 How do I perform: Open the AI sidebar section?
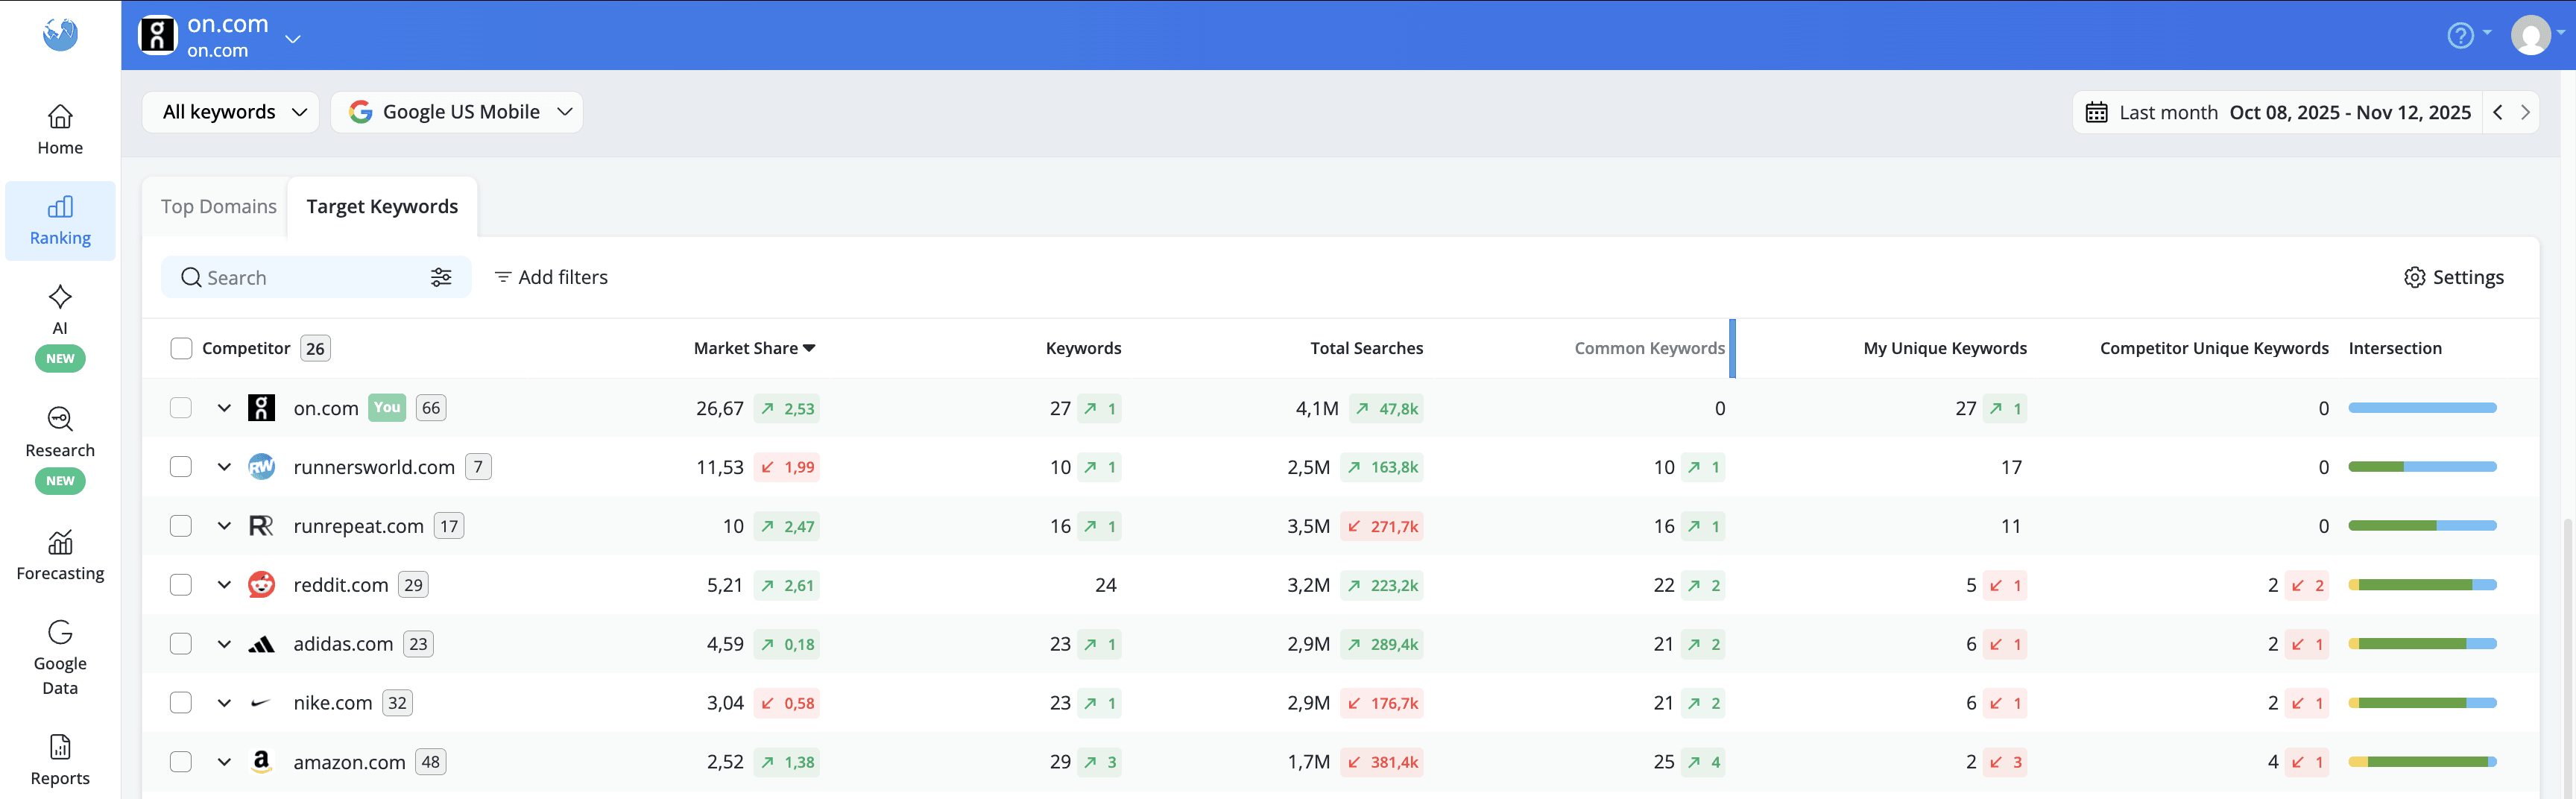coord(60,326)
